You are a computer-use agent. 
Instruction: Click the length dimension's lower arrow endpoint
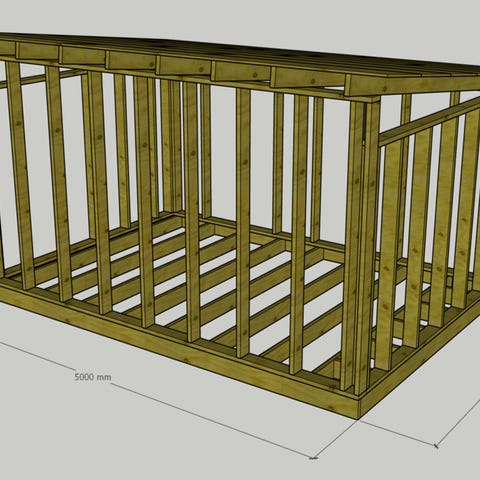coord(313,458)
